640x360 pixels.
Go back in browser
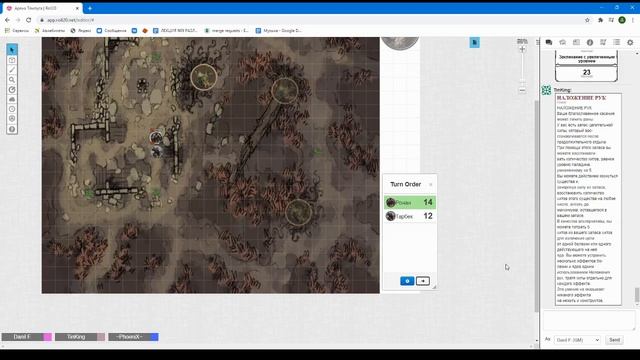pyautogui.click(x=7, y=20)
